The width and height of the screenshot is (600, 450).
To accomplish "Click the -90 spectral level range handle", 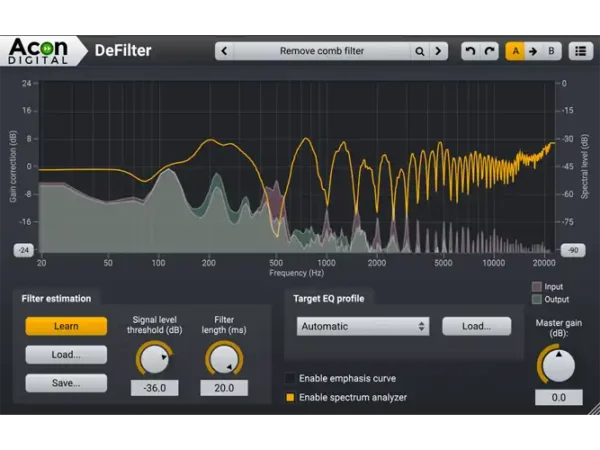I will click(573, 250).
